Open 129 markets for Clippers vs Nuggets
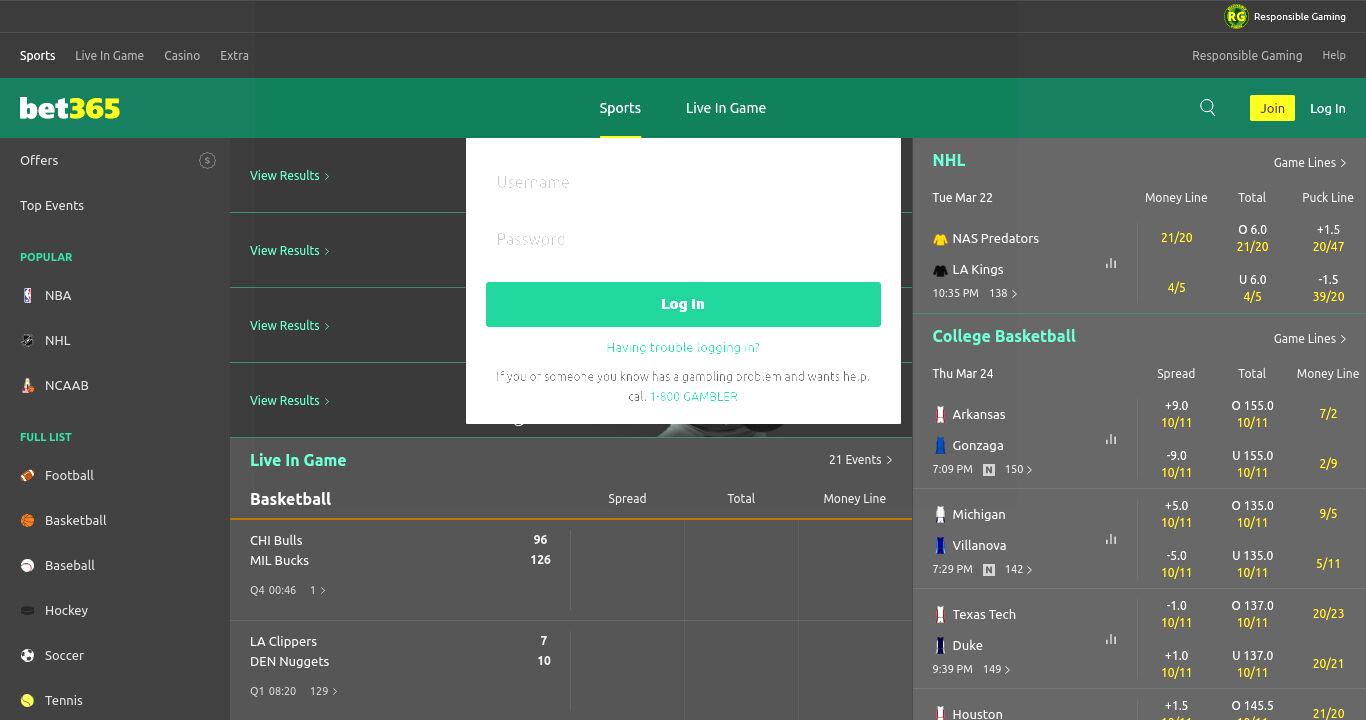 (x=324, y=691)
